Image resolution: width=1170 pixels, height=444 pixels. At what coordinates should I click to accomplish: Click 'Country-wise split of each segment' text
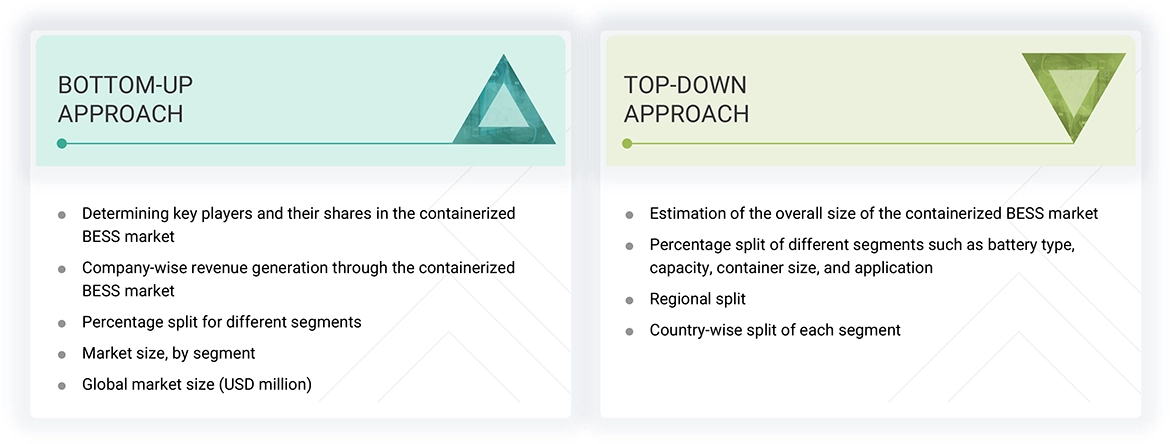point(774,330)
